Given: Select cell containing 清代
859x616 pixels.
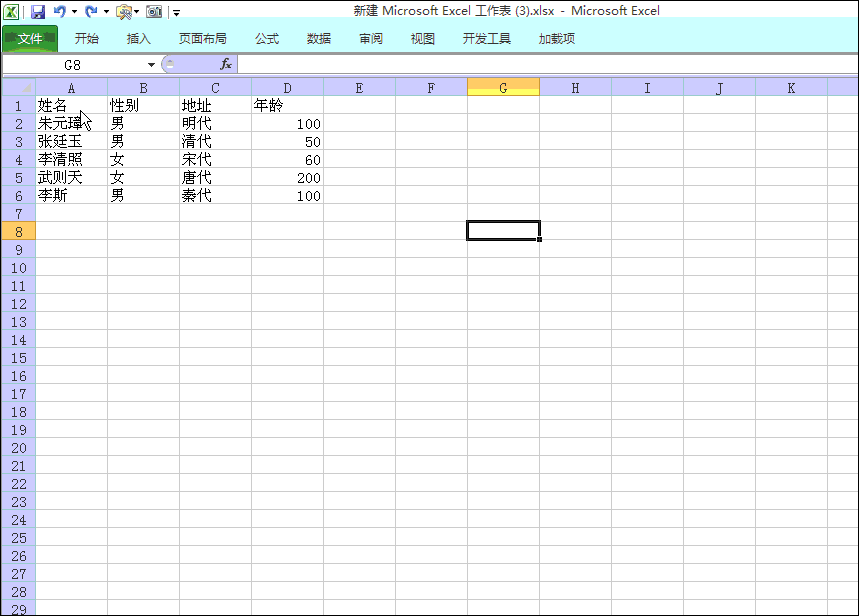Looking at the screenshot, I should [215, 141].
